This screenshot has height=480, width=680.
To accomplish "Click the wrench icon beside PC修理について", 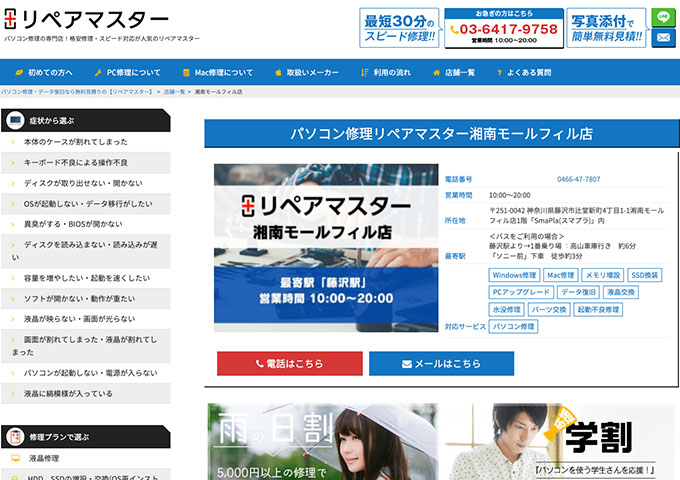I will click(98, 72).
